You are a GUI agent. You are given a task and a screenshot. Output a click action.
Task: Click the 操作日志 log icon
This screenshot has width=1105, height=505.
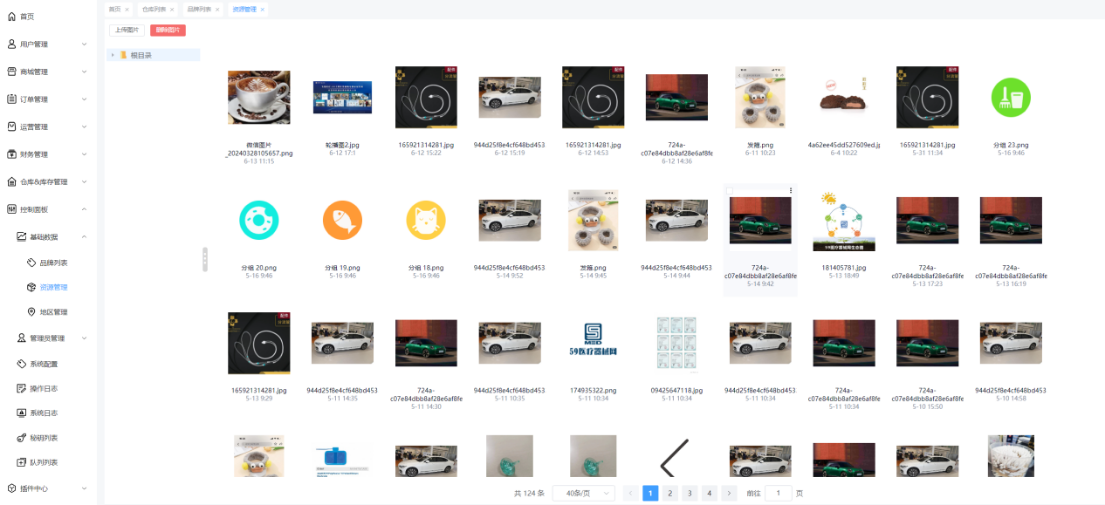(21, 388)
